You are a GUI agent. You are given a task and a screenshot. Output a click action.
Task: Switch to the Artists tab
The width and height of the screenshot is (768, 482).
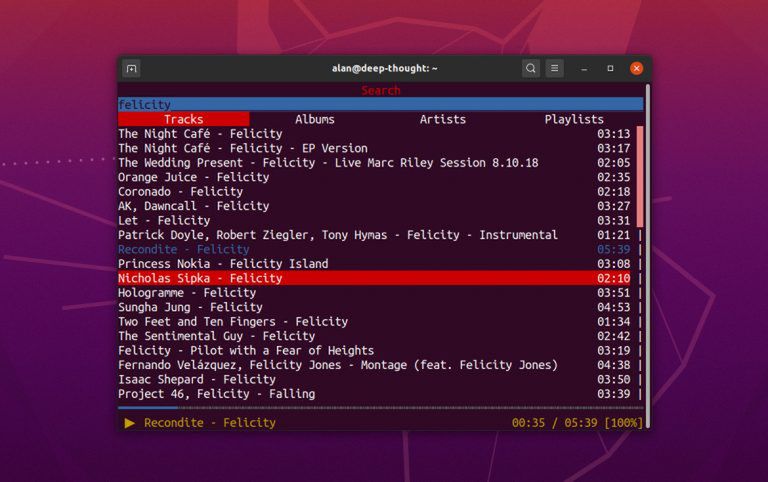[x=442, y=119]
